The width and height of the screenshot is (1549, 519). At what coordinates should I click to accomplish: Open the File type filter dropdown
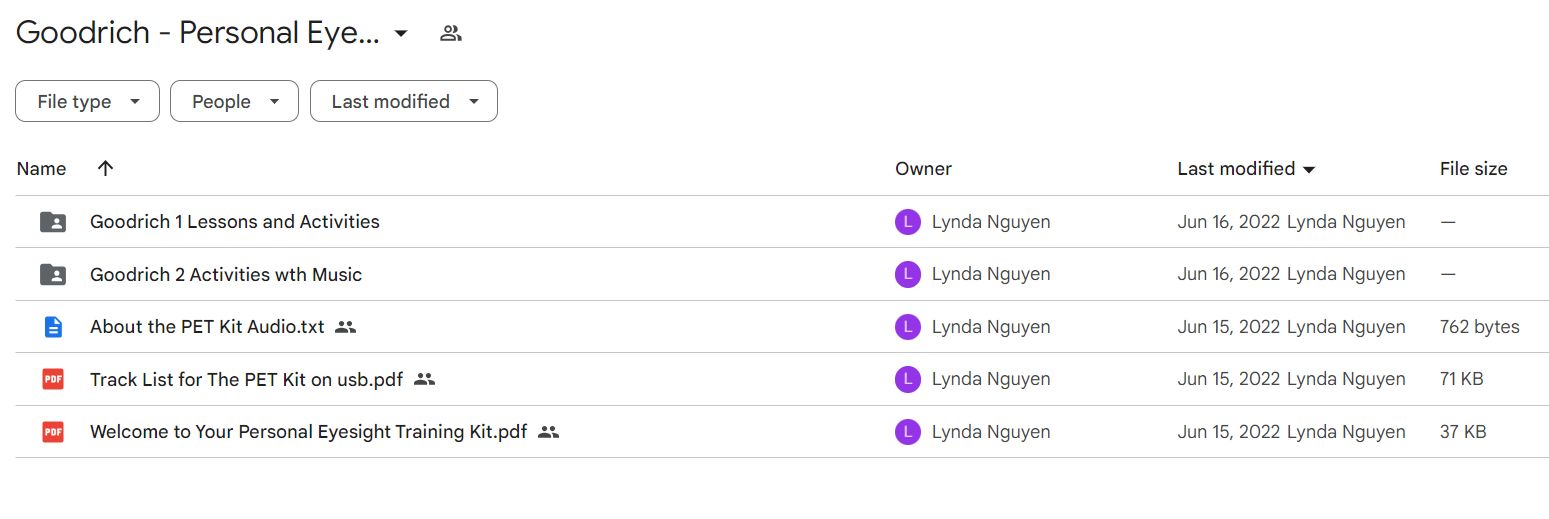(x=87, y=101)
